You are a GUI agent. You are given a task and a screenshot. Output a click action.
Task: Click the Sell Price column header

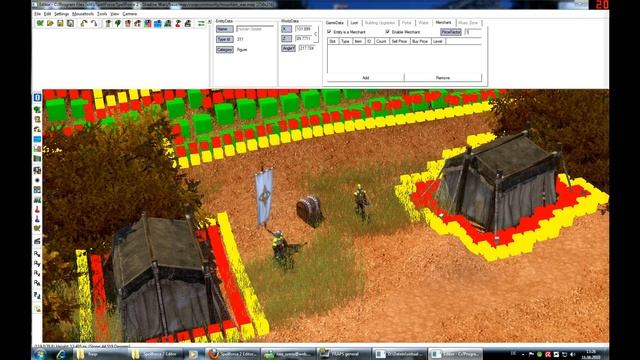[399, 41]
